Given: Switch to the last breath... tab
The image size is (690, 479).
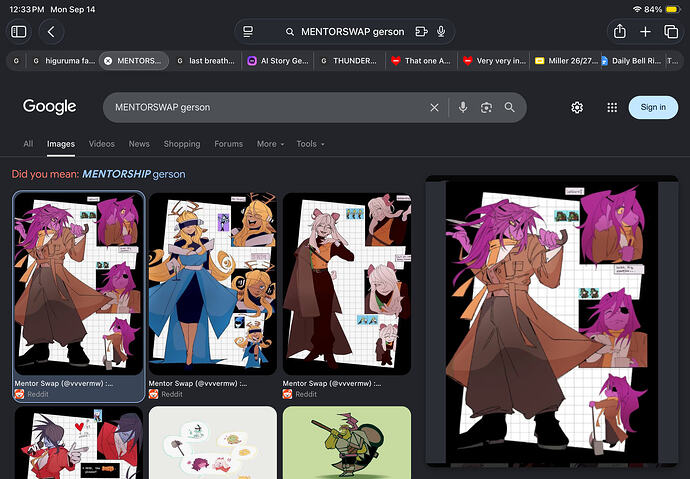Looking at the screenshot, I should 206,61.
